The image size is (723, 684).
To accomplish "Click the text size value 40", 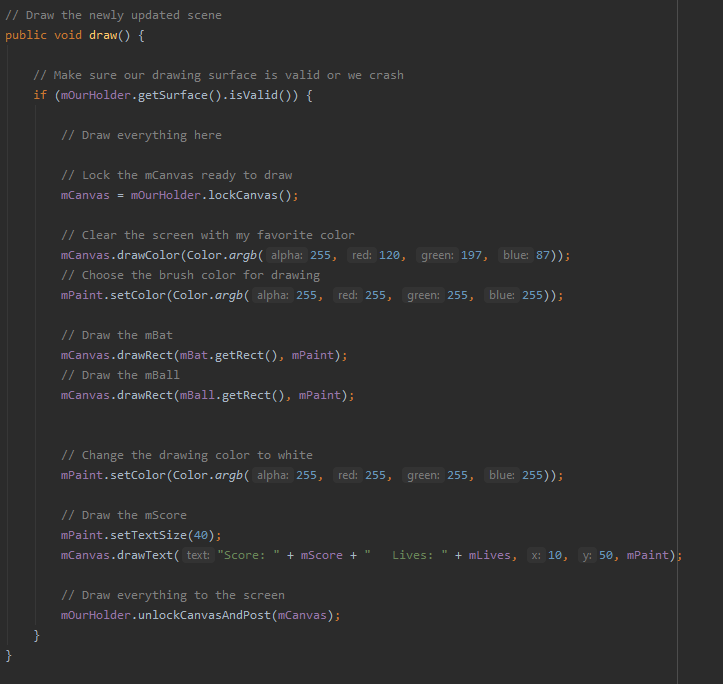I will coord(201,535).
